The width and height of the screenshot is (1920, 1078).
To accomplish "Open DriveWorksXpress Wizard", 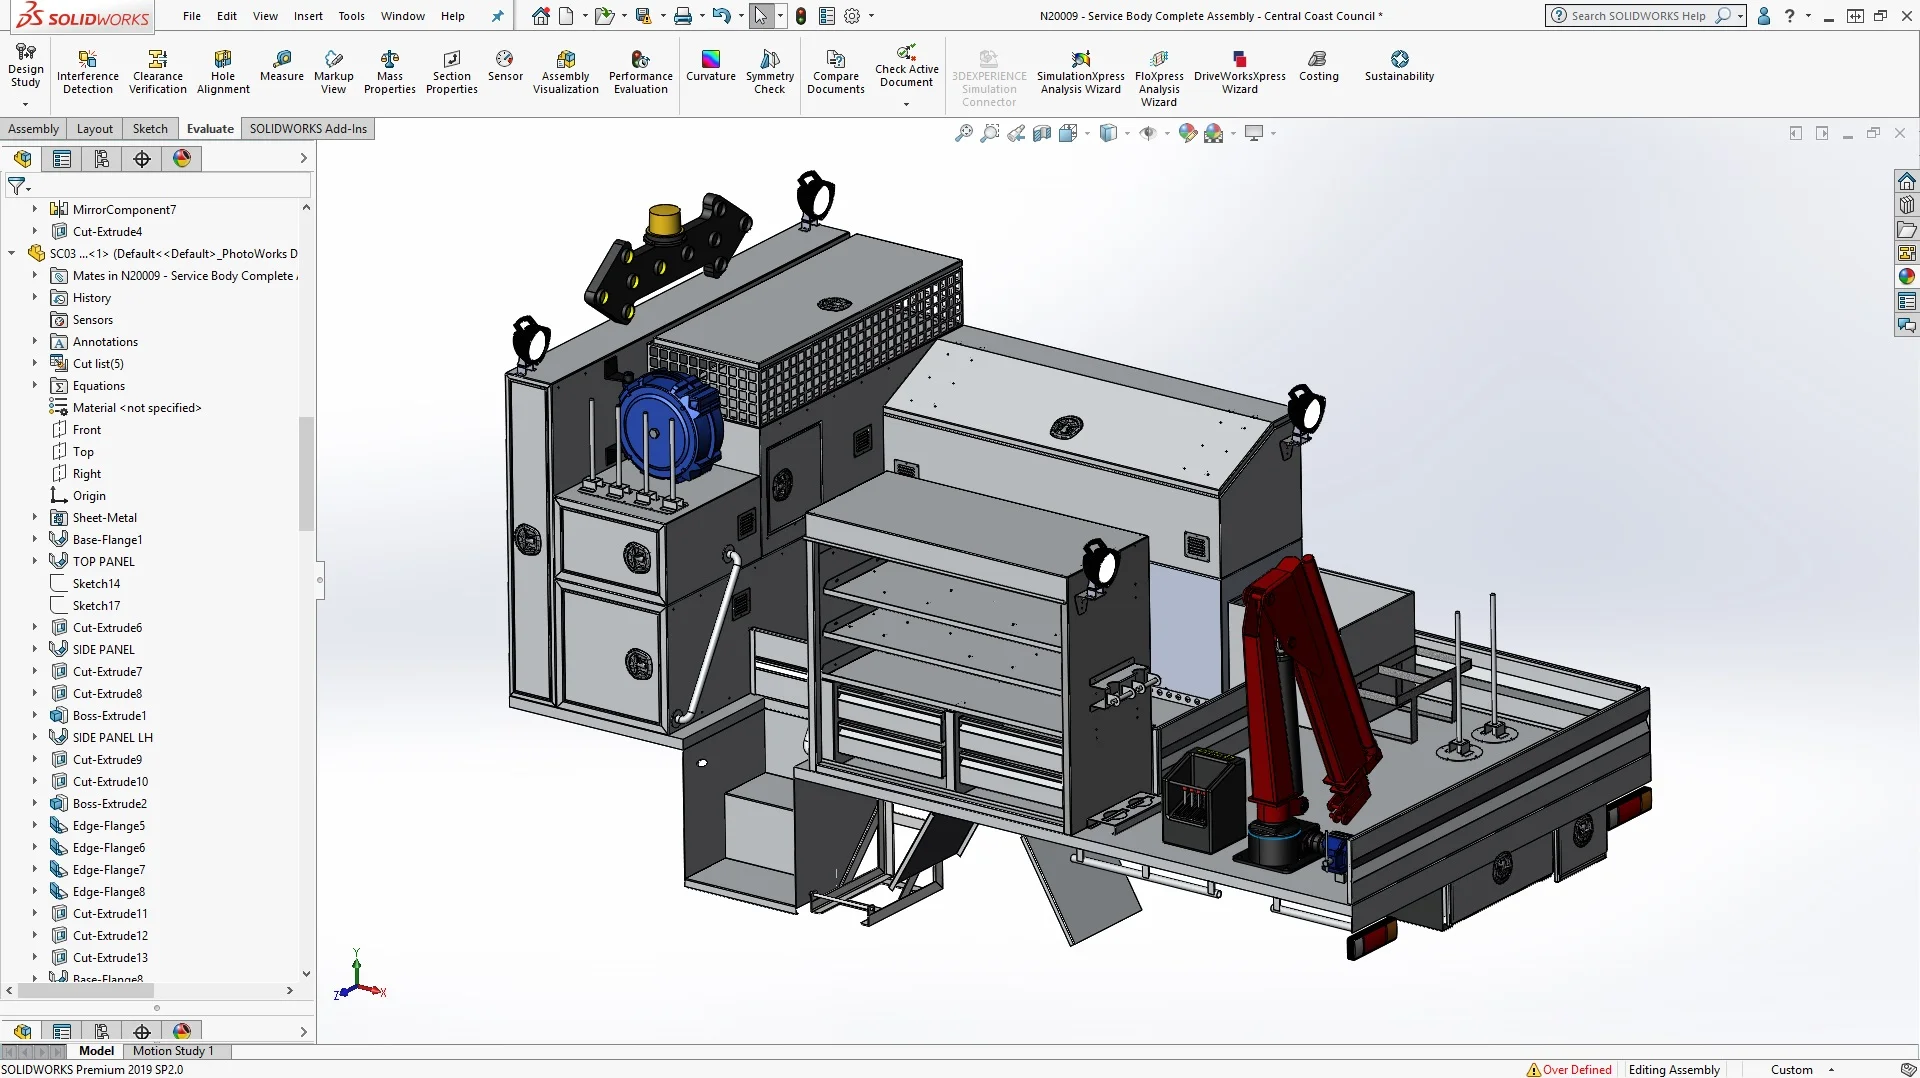I will 1240,72.
